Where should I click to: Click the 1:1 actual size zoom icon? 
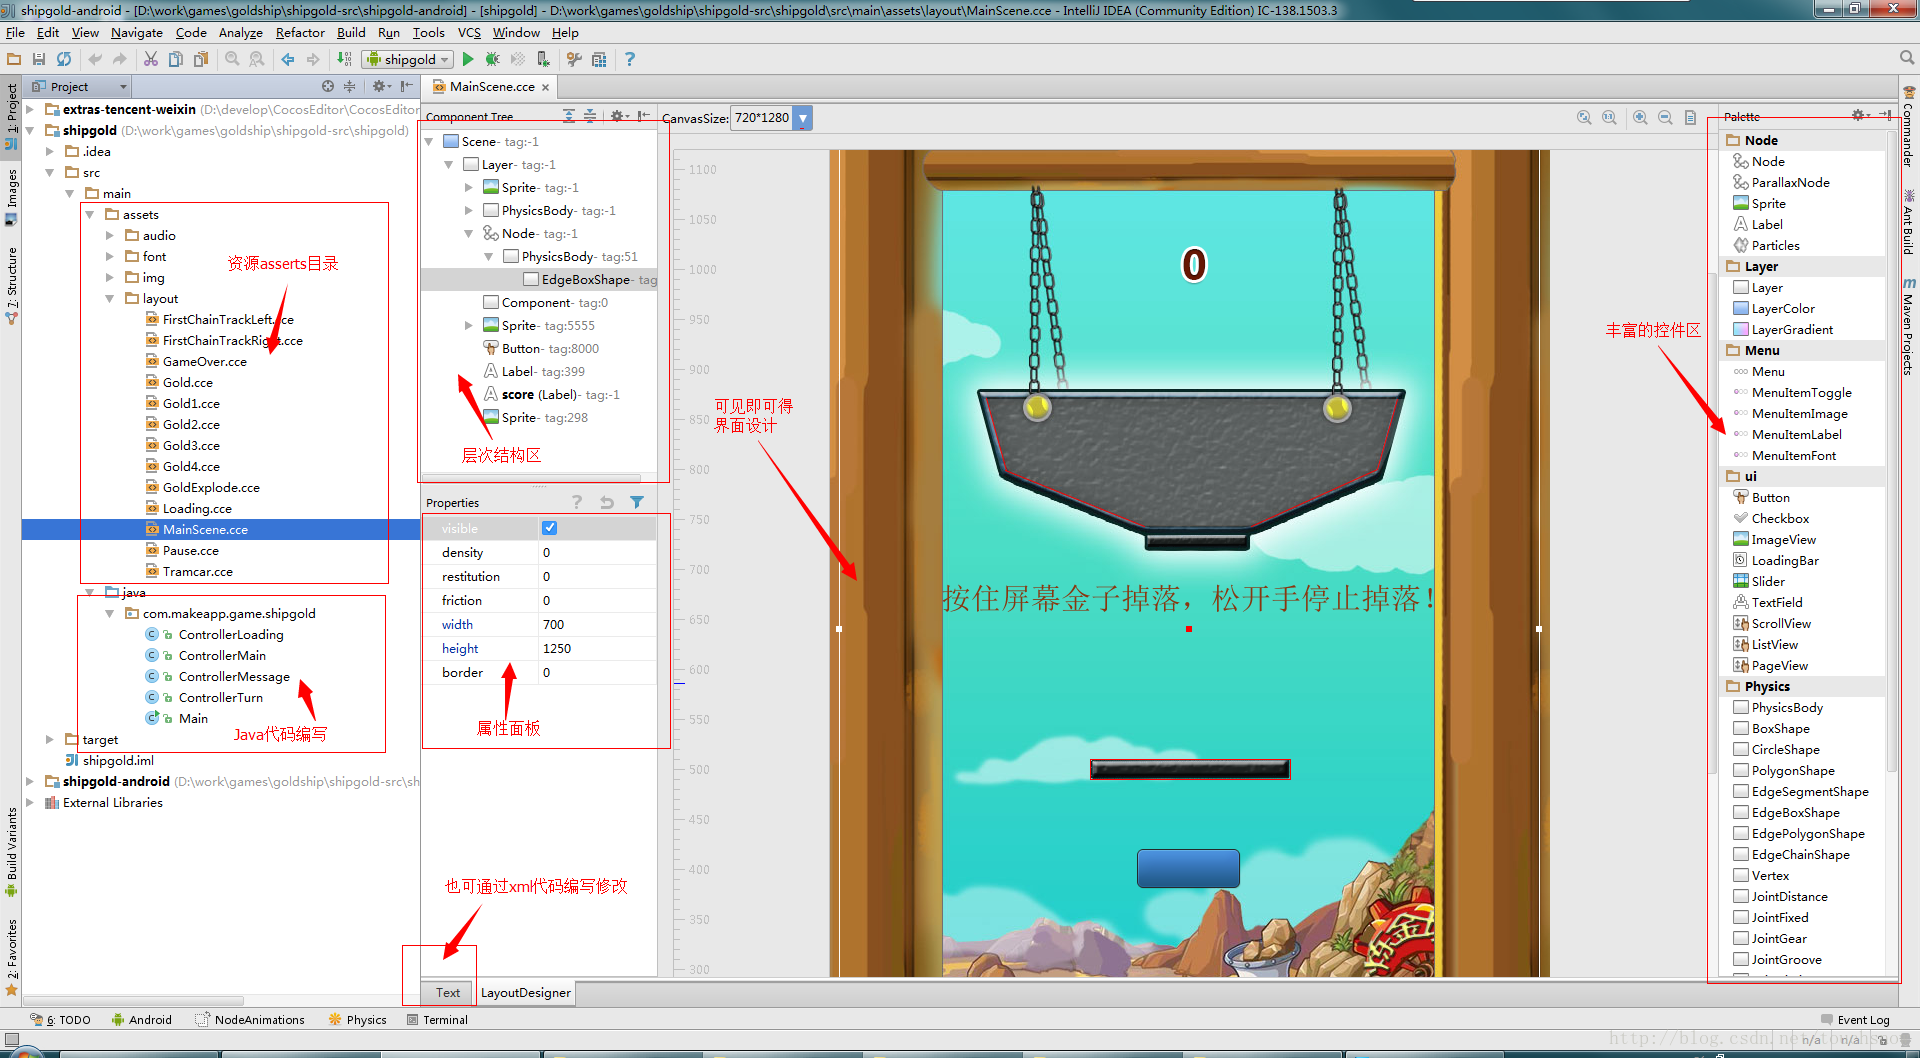(1609, 117)
